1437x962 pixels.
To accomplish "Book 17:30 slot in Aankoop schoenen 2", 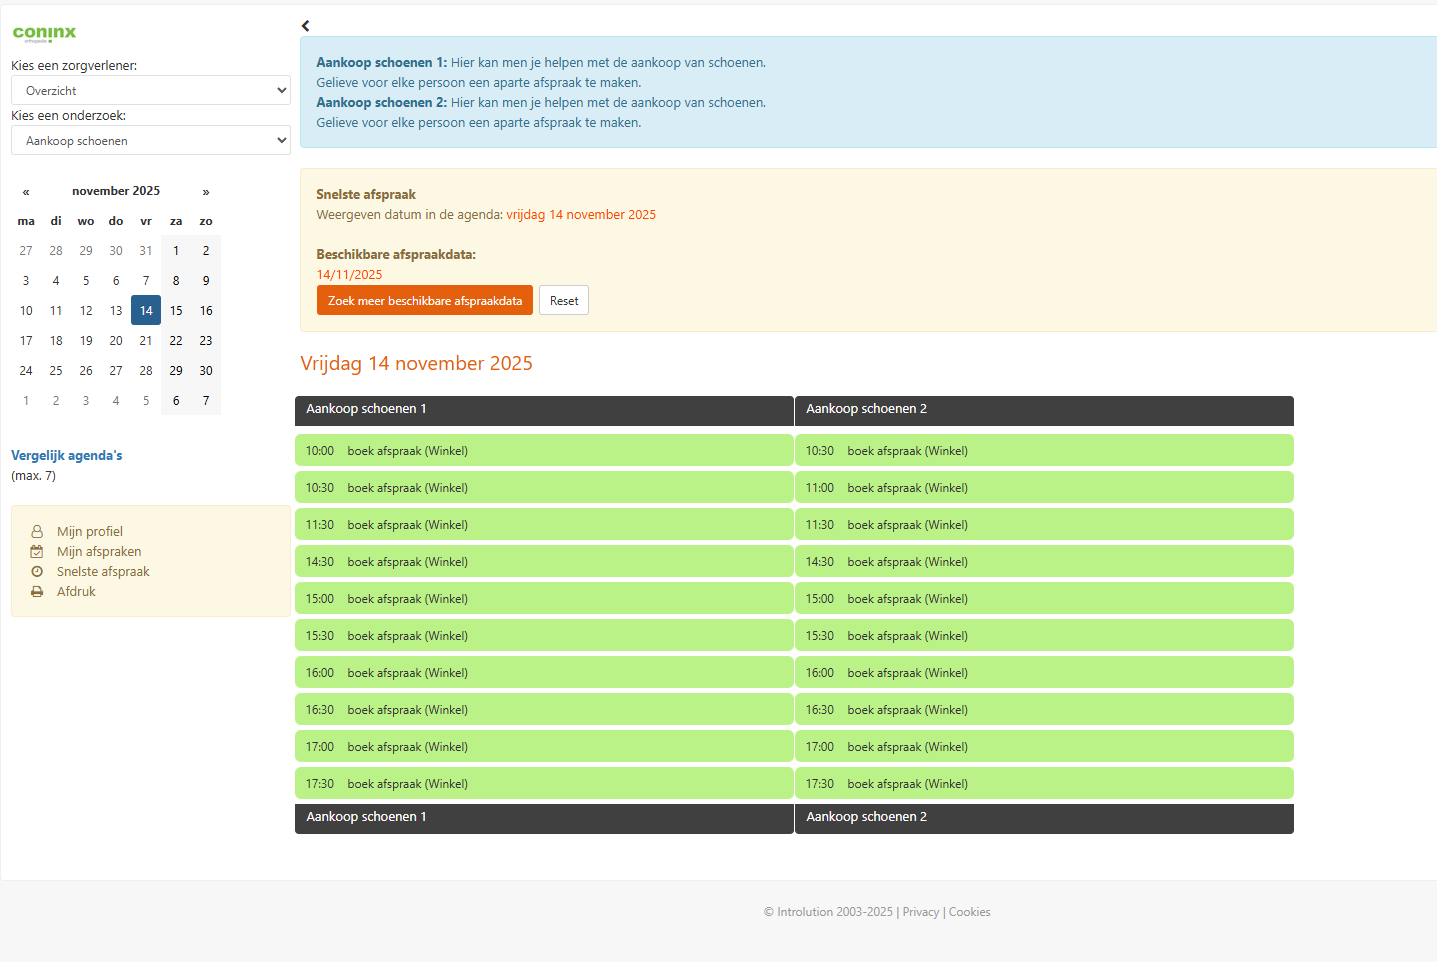I will click(1044, 784).
